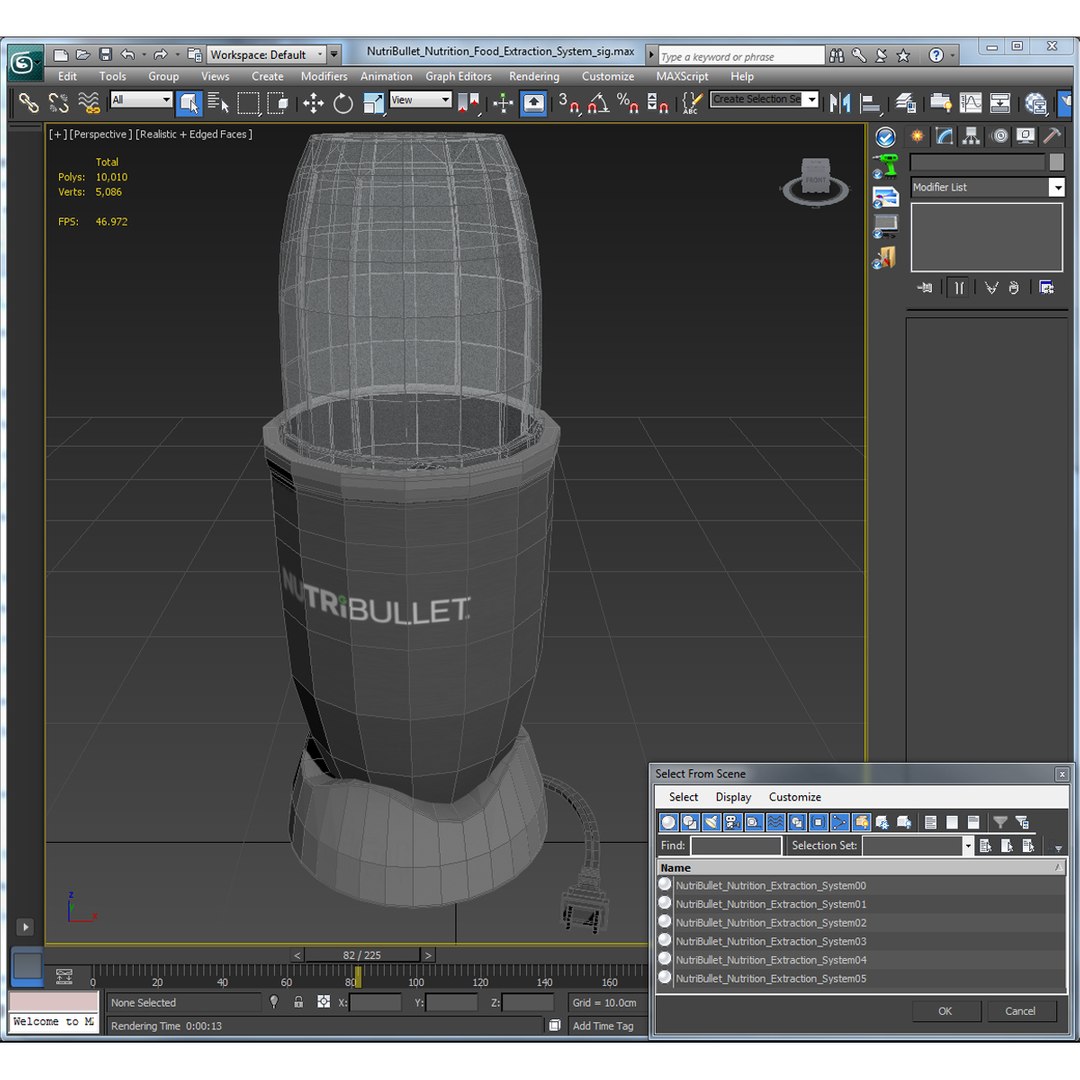Screen dimensions: 1080x1080
Task: Open the Modifier List dropdown
Action: 1056,187
